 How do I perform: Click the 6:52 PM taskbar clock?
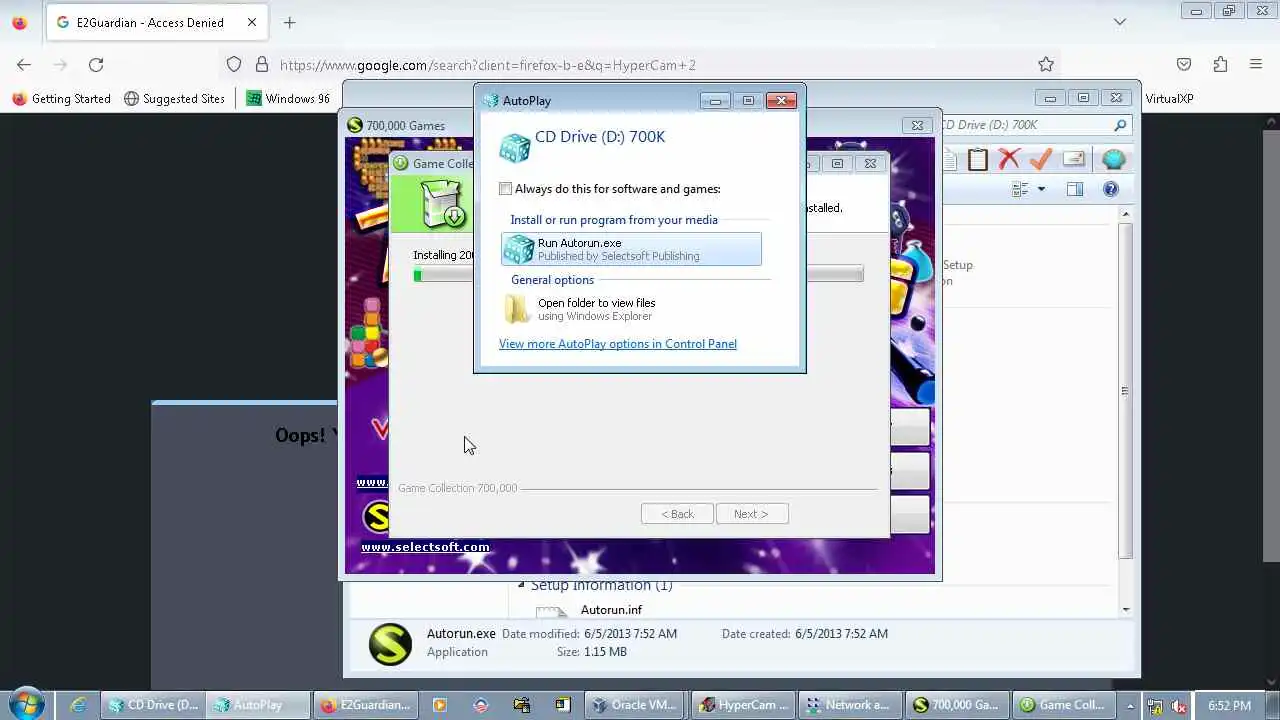tap(1229, 706)
